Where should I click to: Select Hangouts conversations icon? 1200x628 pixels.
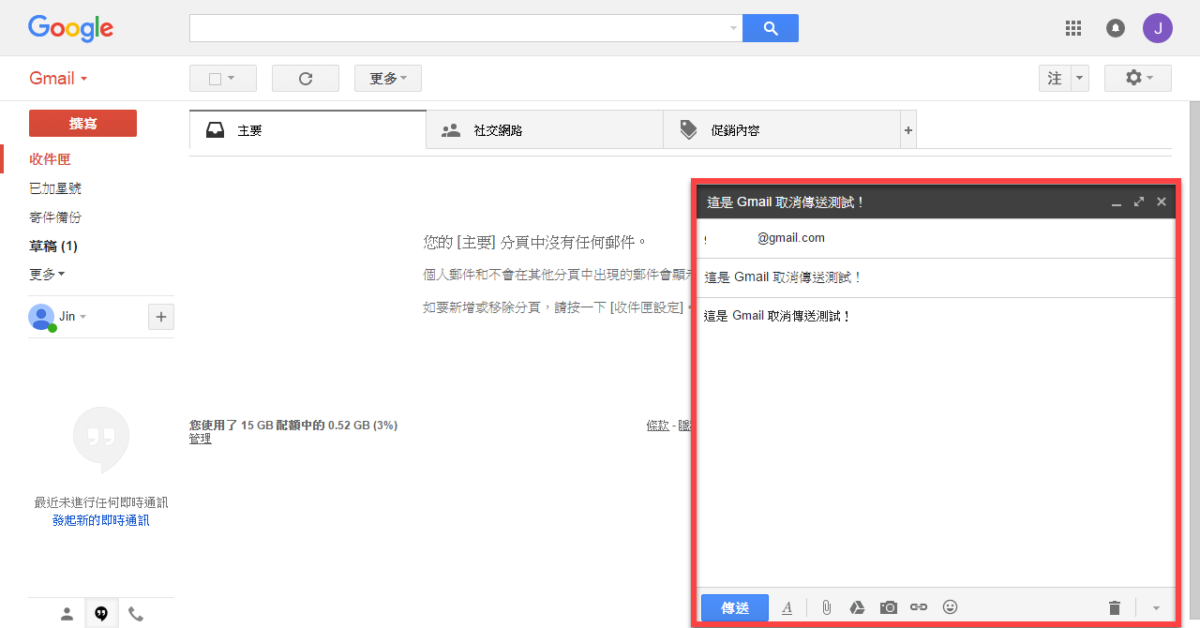coord(101,614)
